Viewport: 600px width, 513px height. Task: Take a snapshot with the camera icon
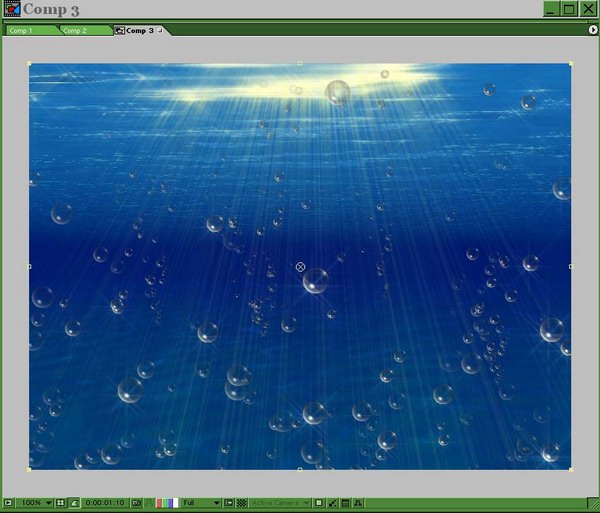[136, 503]
